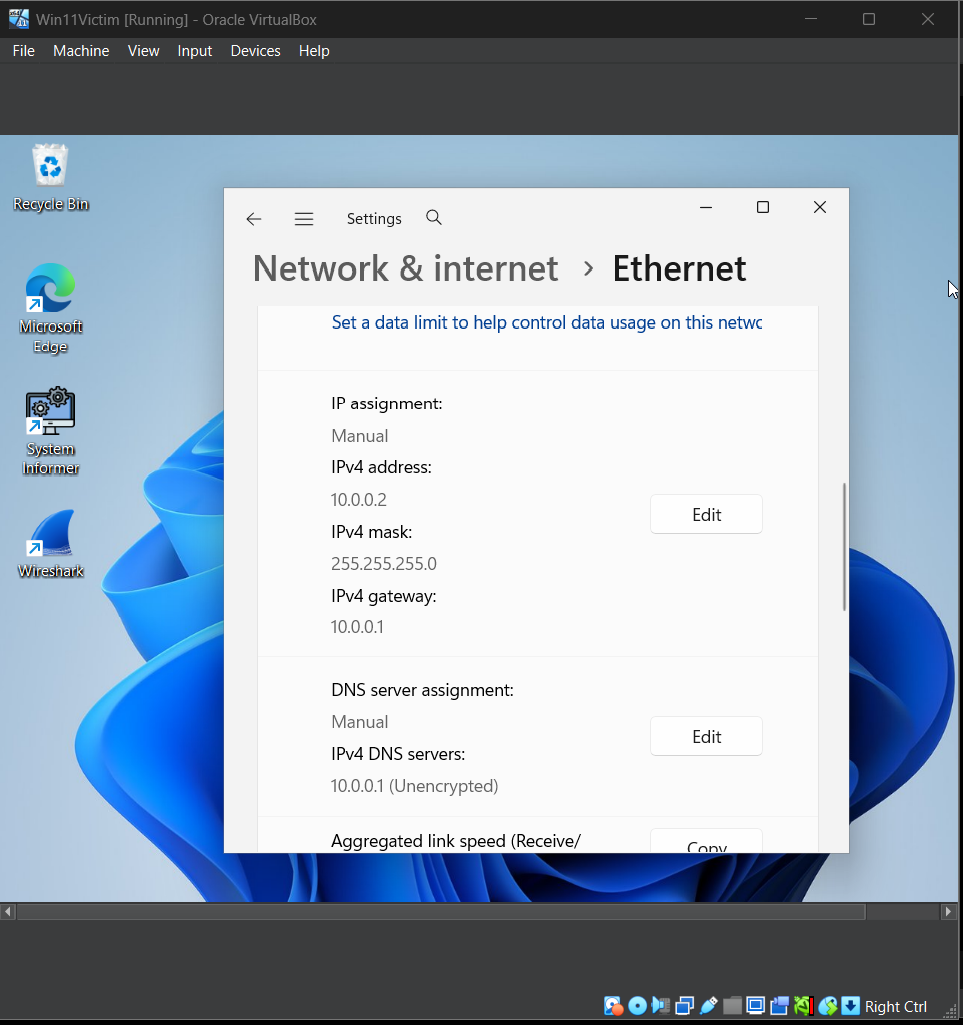Open the display status icon in status bar
The width and height of the screenshot is (963, 1025).
(757, 1005)
